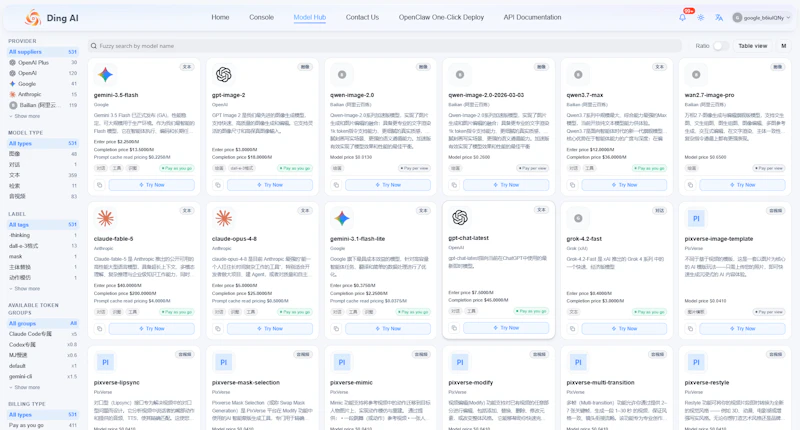Try Now on pixverse-image-template
Screen dimensions: 800x430
point(742,328)
